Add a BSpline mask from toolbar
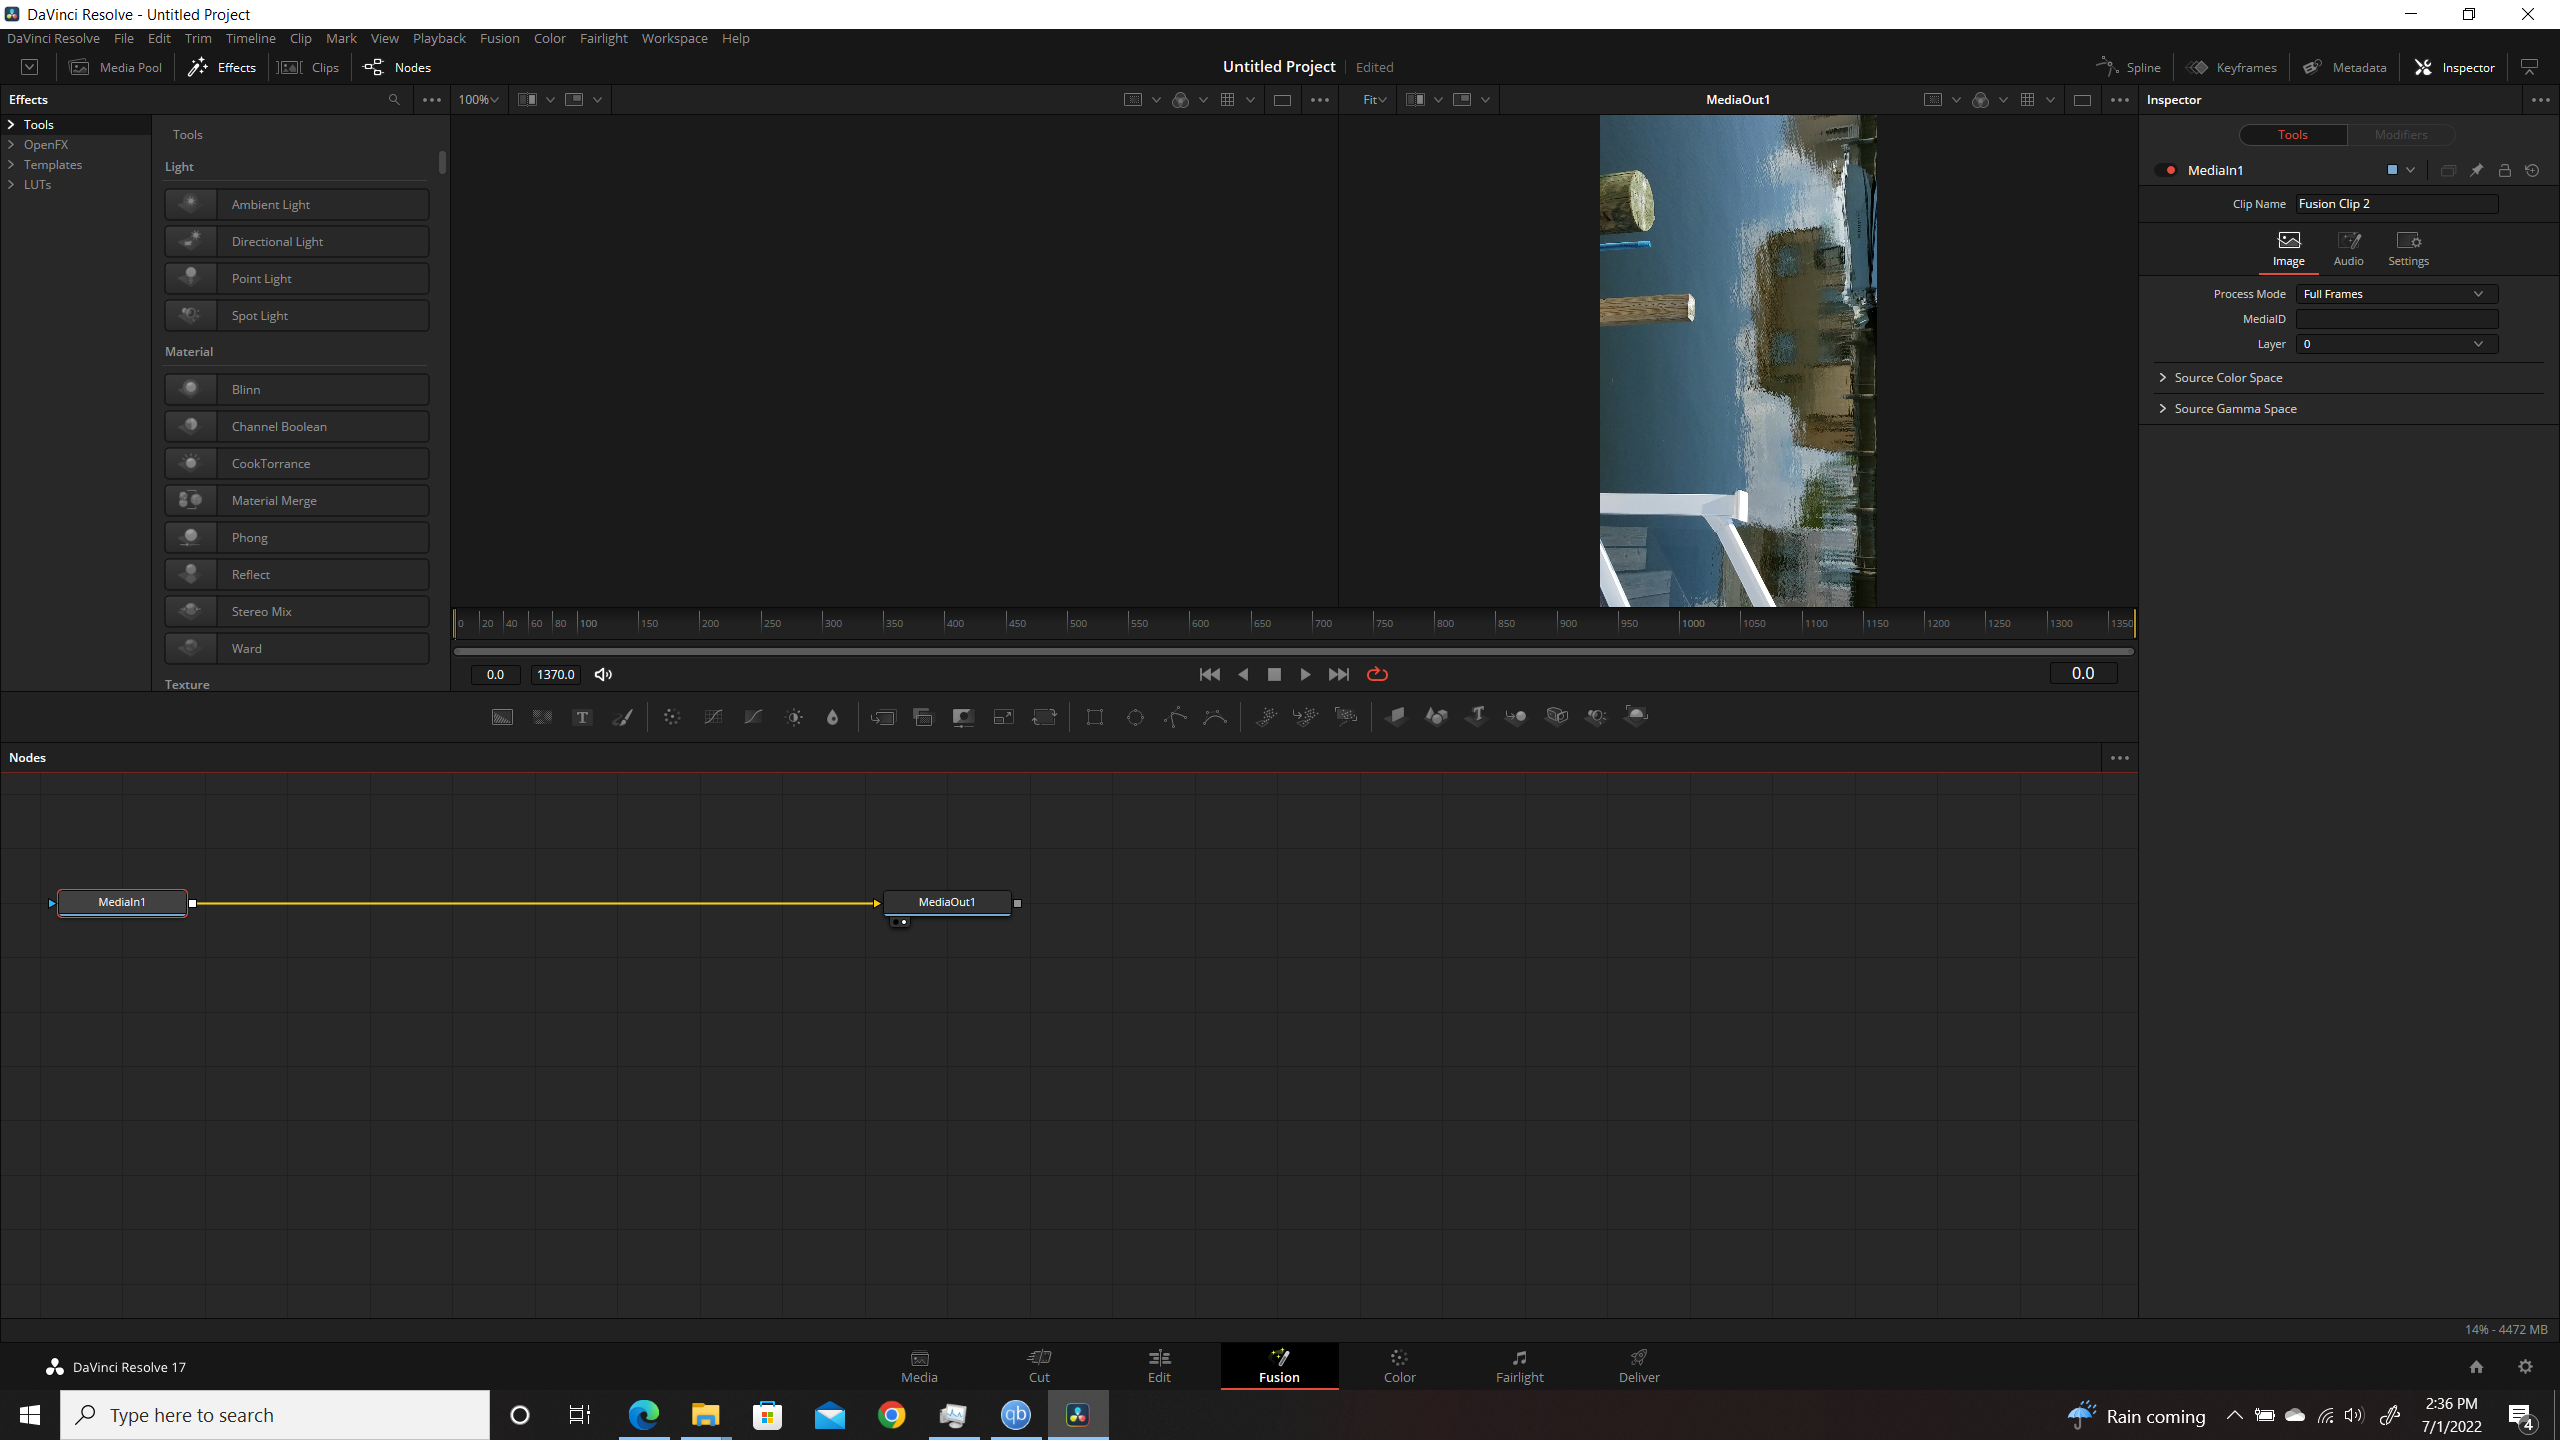 pos(1215,717)
